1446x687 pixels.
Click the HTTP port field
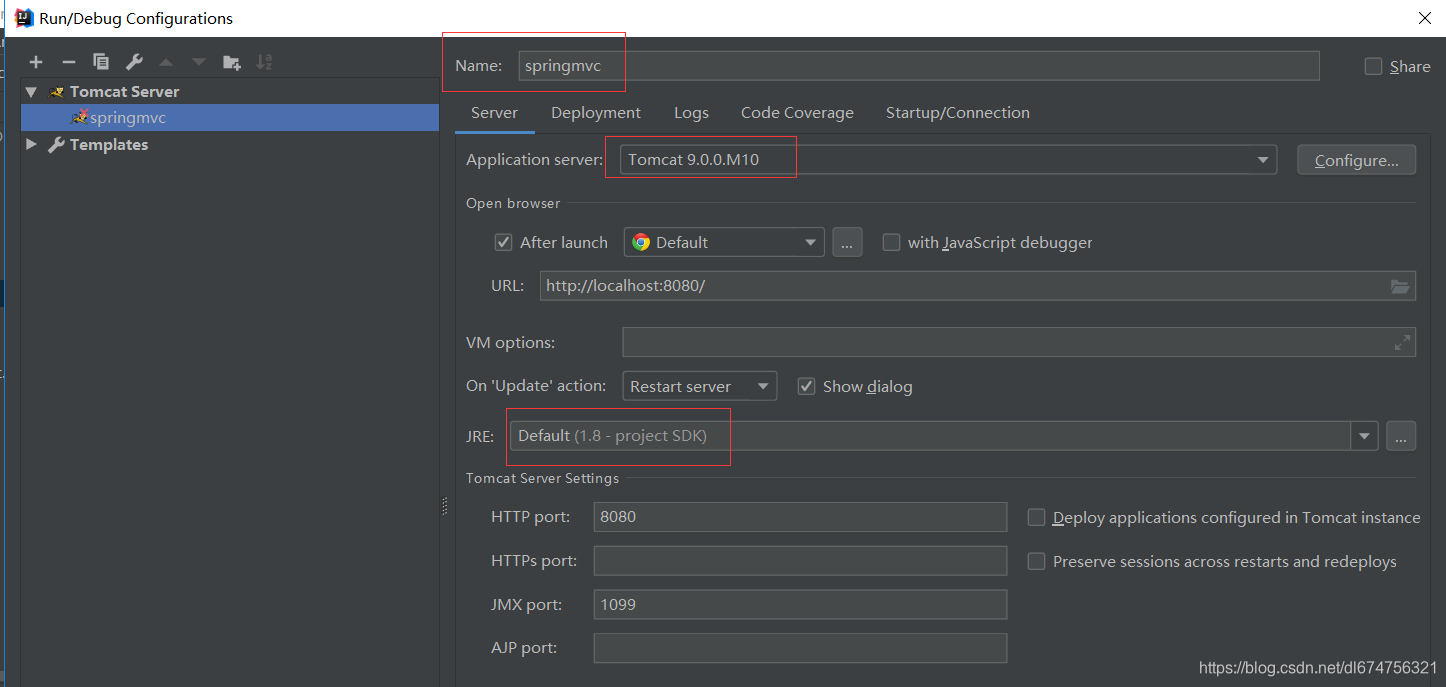800,517
